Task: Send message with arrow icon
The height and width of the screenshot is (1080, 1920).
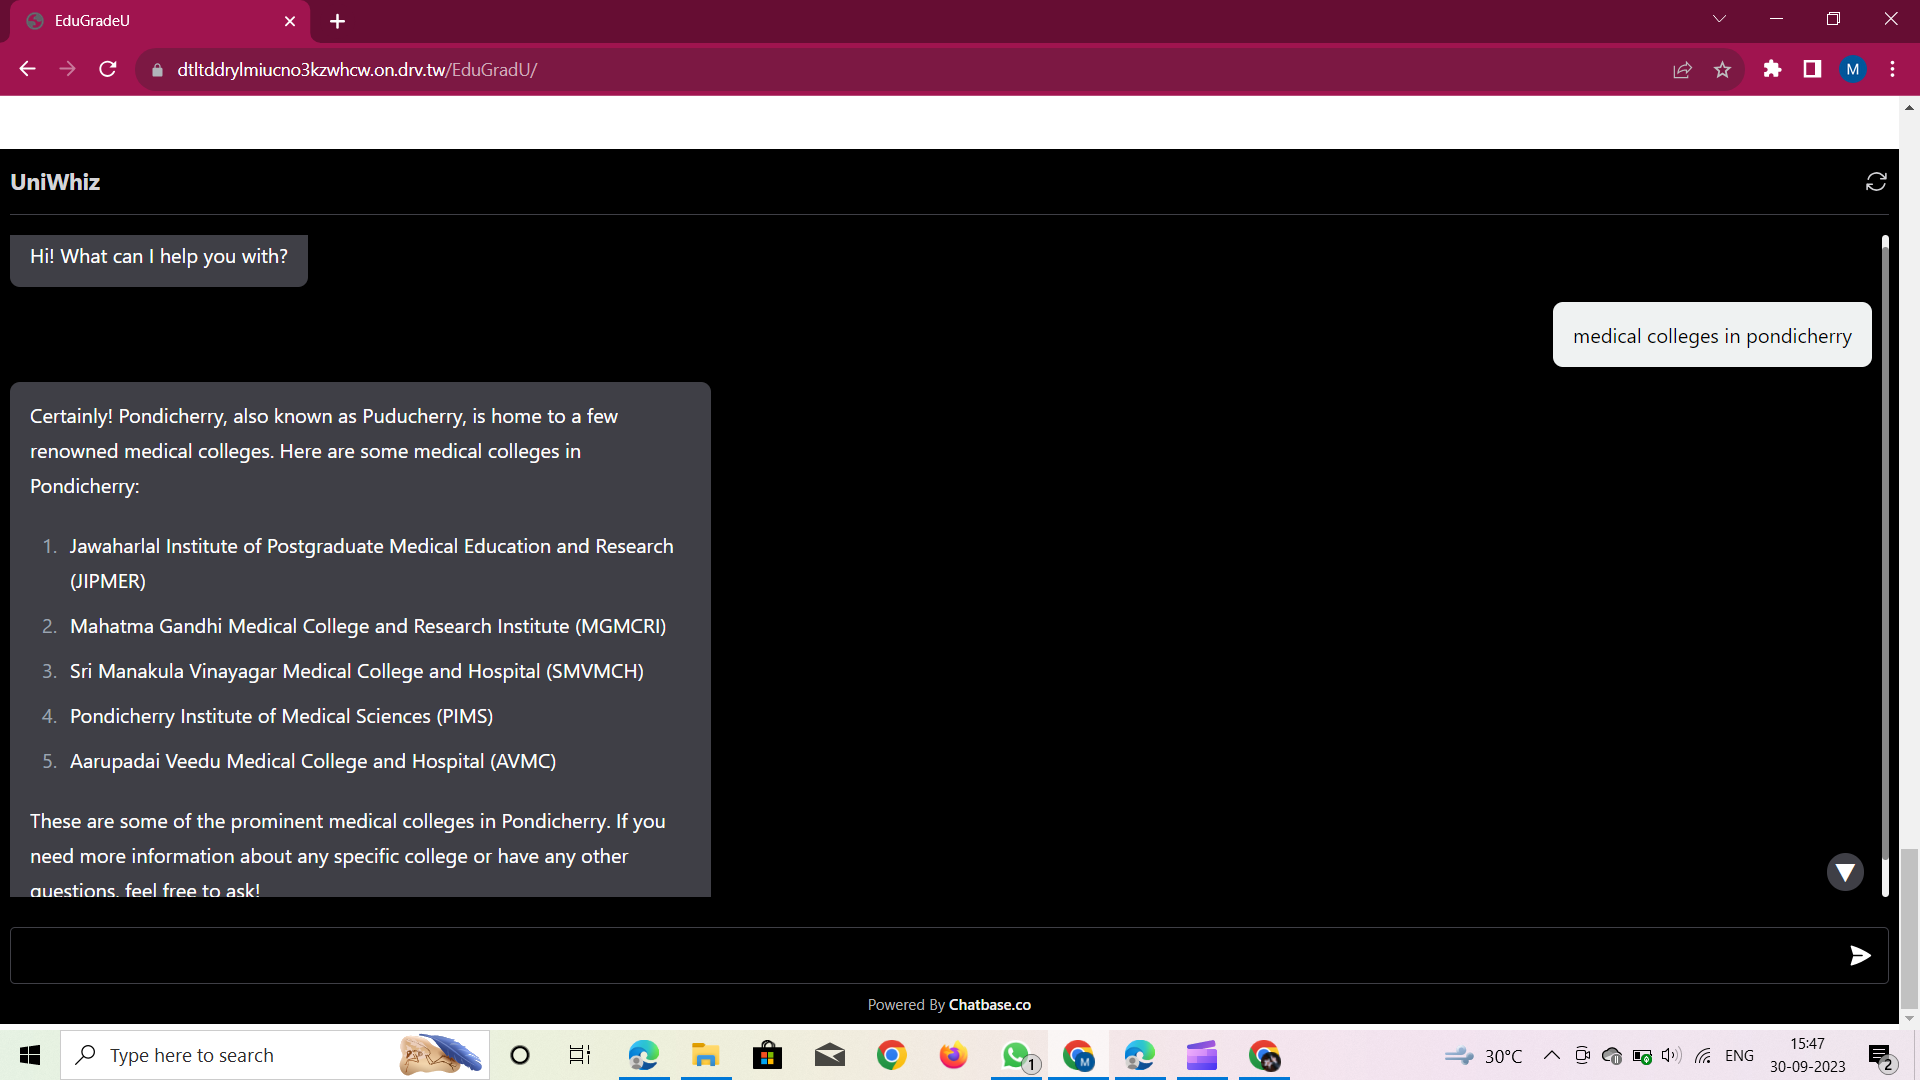Action: point(1860,956)
